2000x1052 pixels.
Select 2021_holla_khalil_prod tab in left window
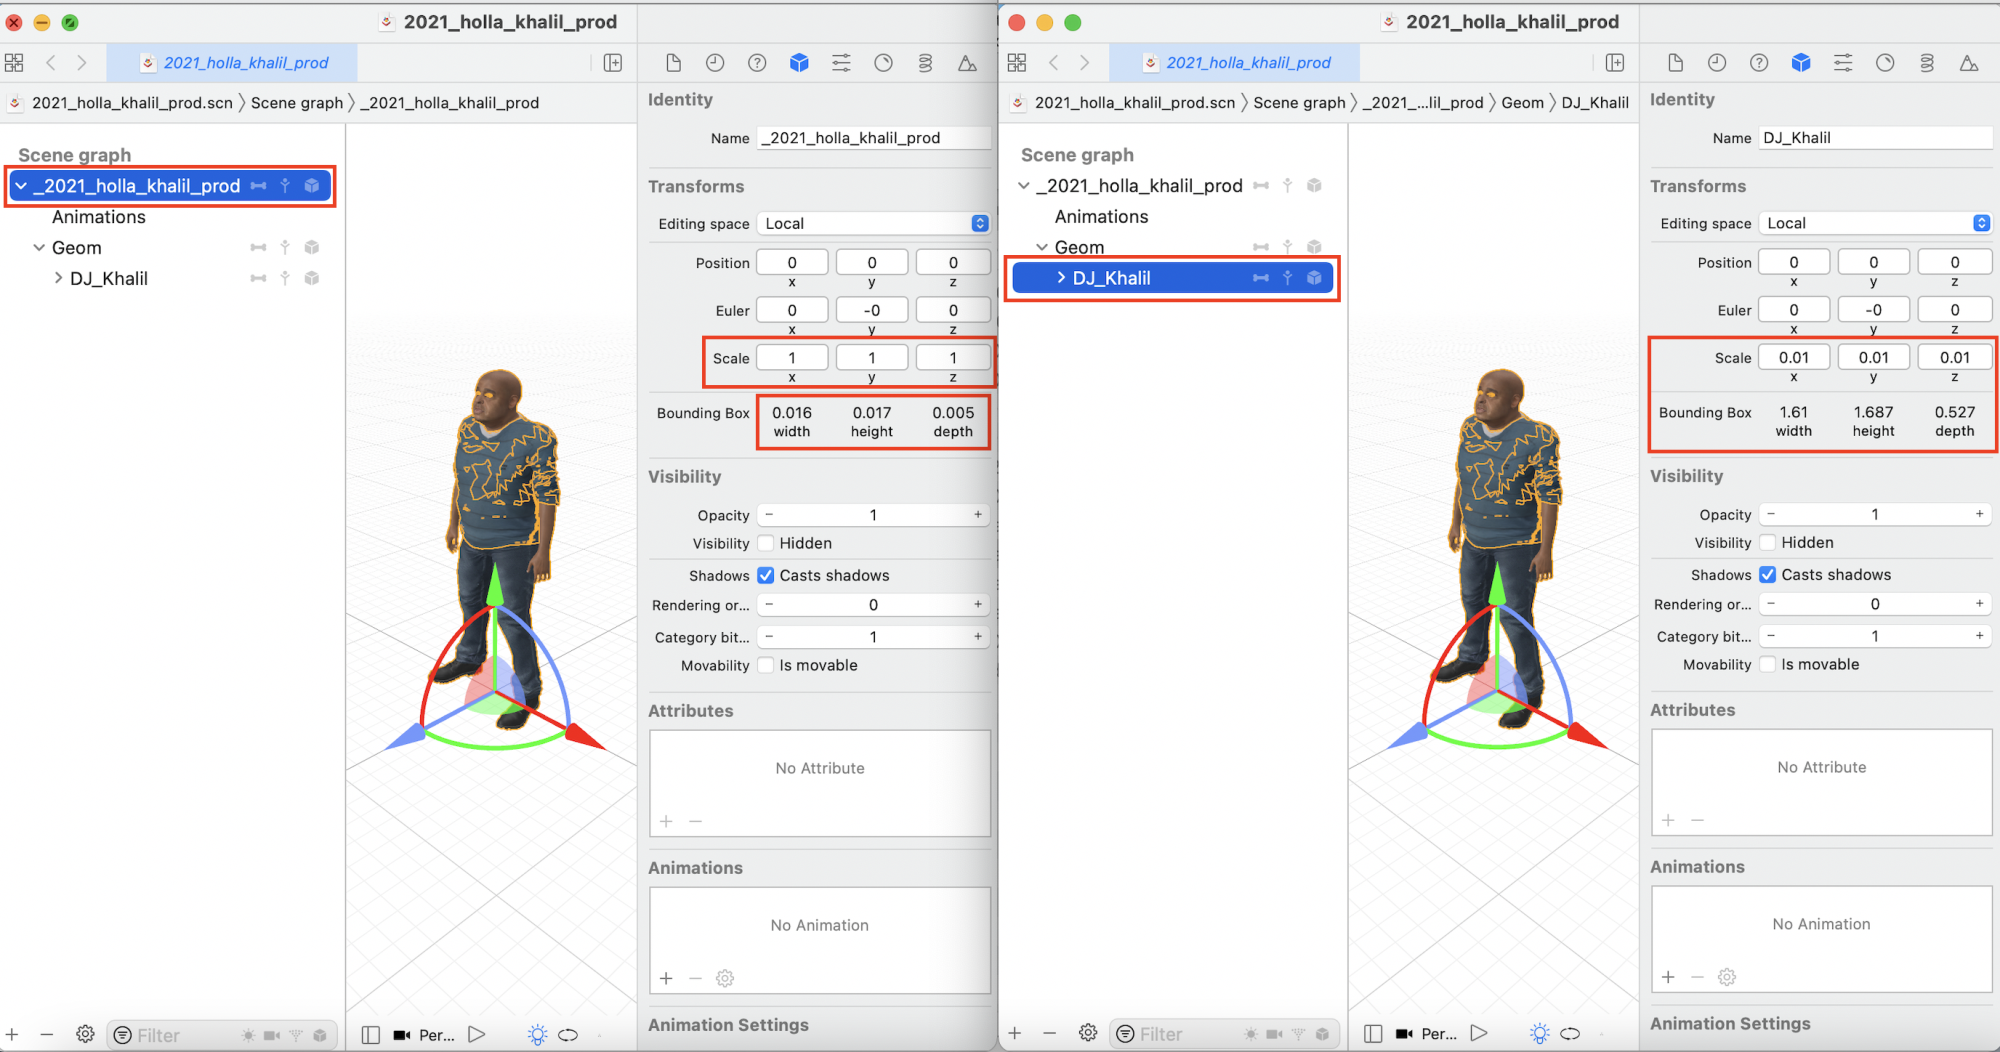(232, 63)
